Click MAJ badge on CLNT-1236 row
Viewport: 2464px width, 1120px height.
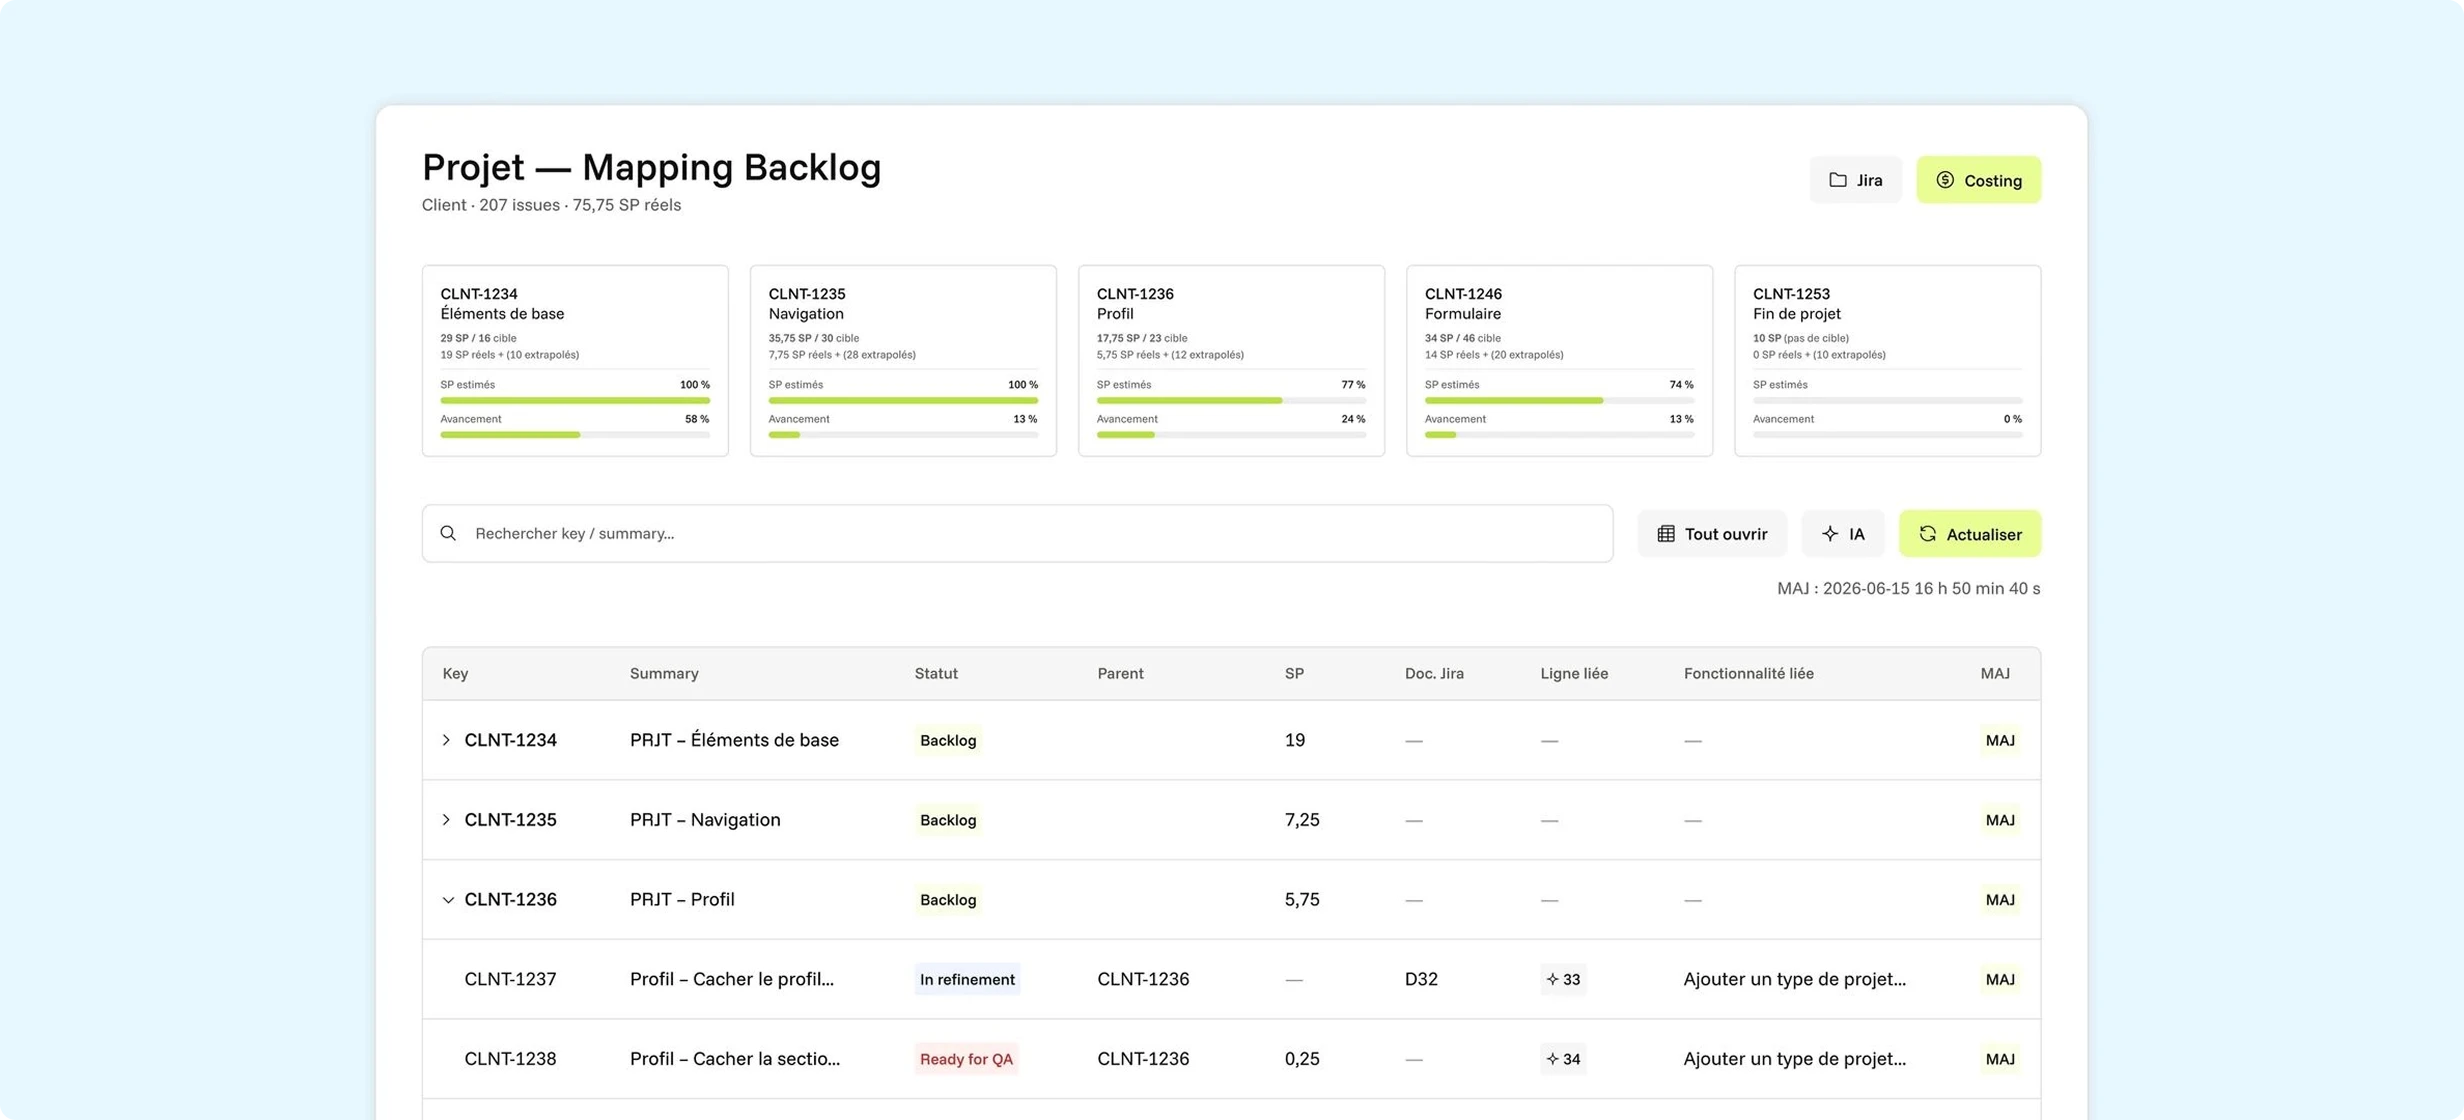tap(2000, 900)
